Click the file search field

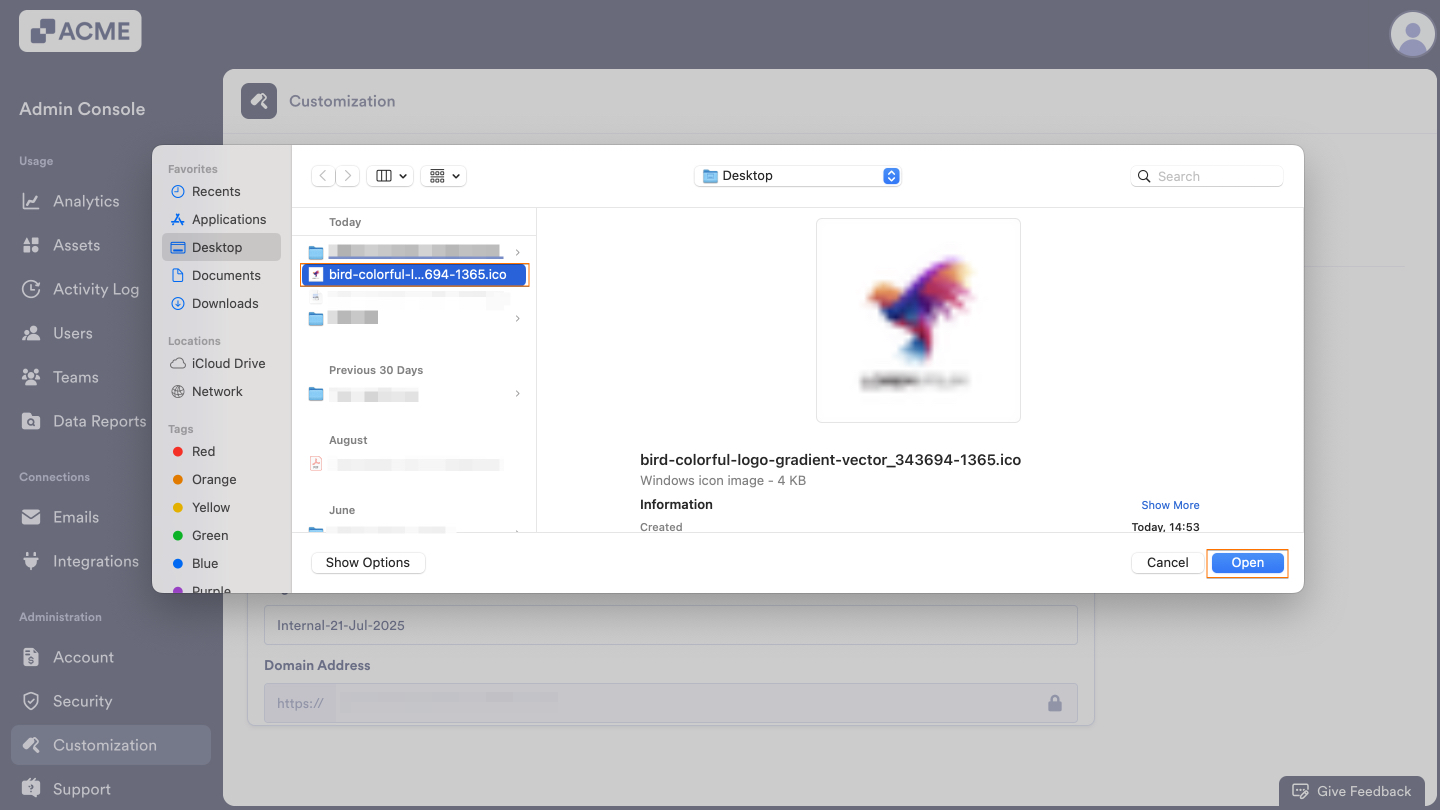tap(1207, 175)
